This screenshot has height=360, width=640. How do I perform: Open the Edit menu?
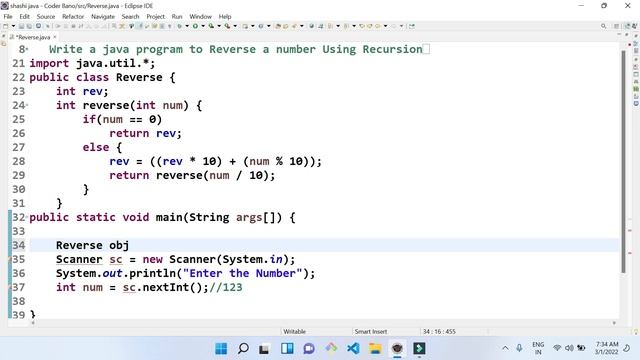tap(24, 16)
